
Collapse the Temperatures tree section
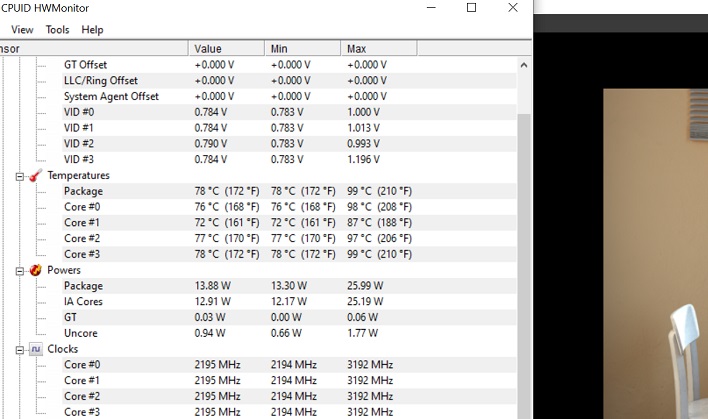click(19, 177)
